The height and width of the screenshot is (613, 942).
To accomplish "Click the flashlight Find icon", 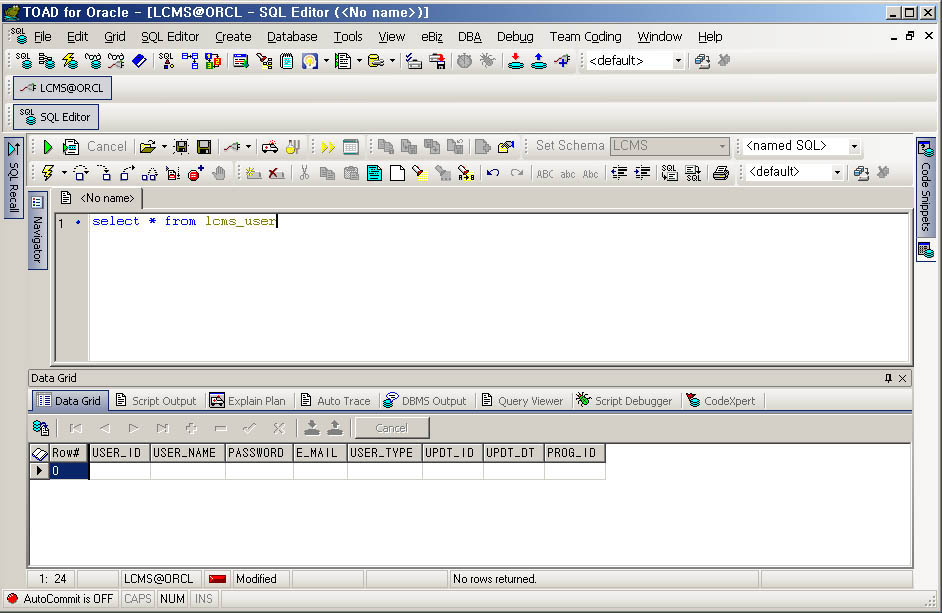I will click(x=420, y=173).
